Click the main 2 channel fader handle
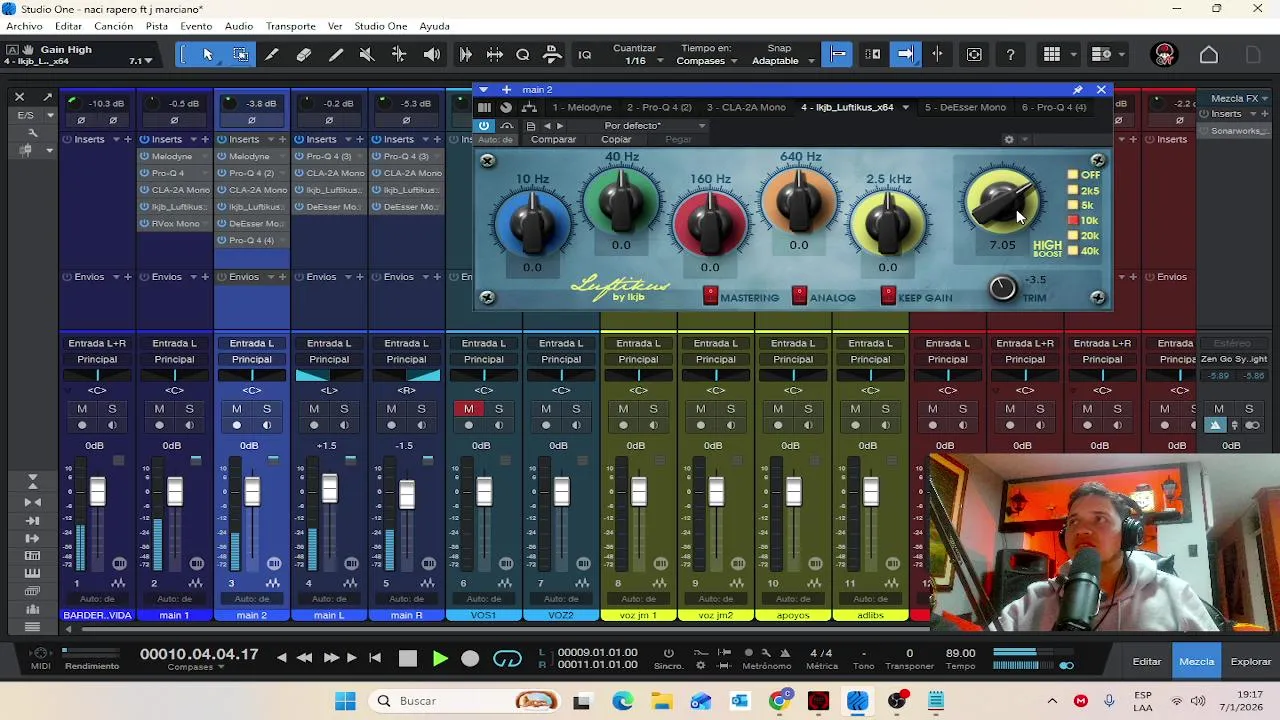 point(252,491)
